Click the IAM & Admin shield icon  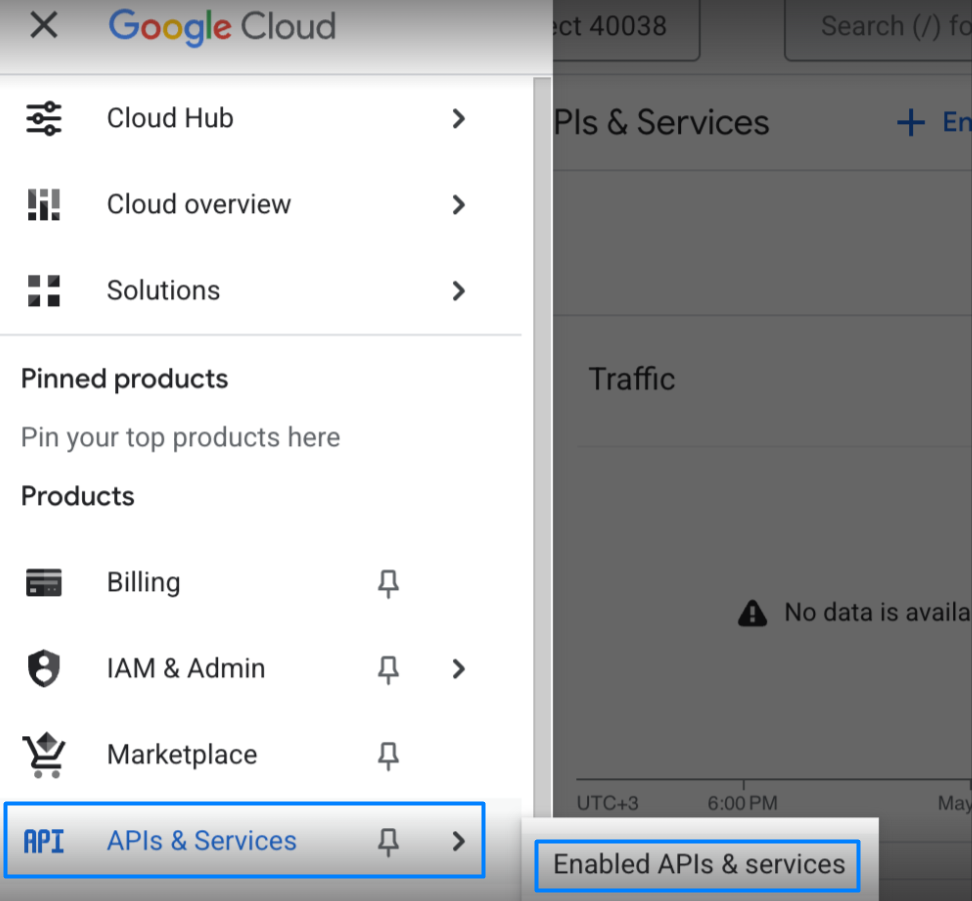(x=43, y=668)
